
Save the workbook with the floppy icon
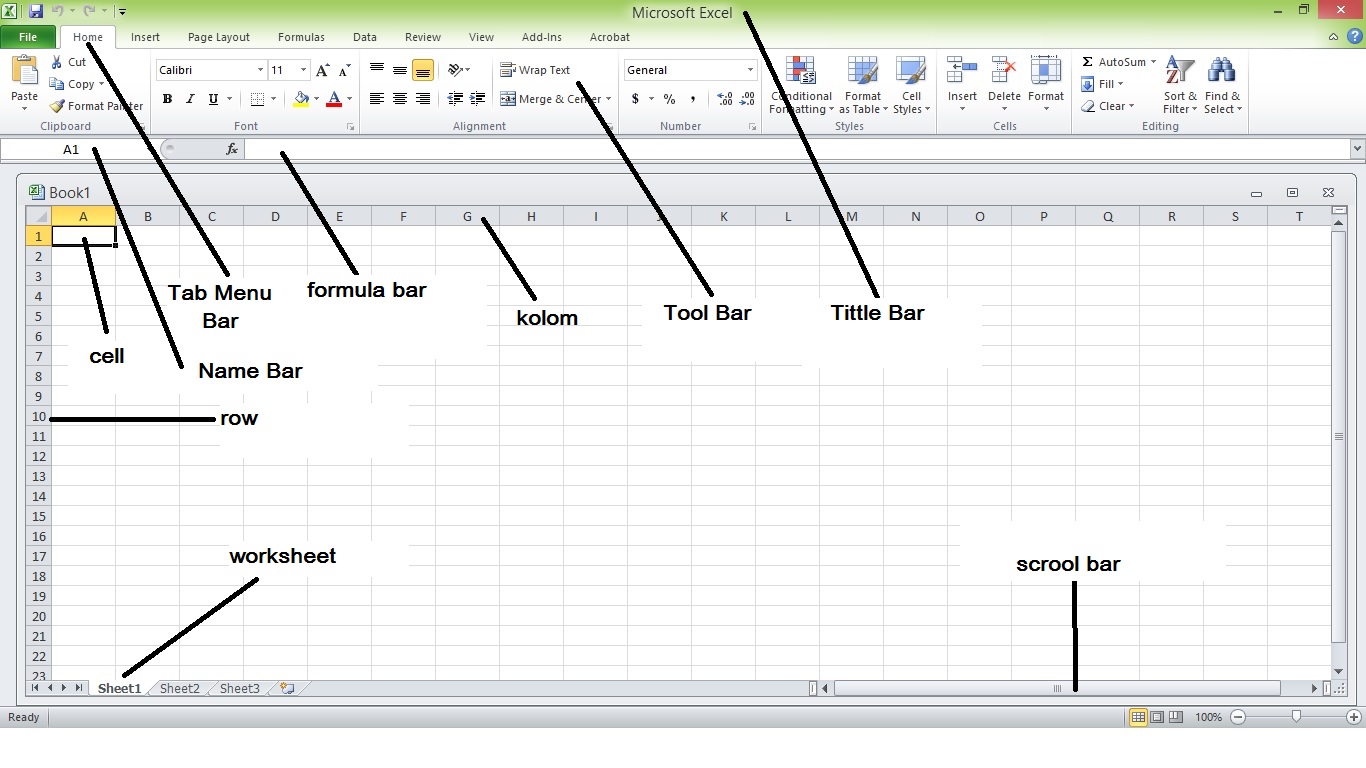pyautogui.click(x=36, y=11)
